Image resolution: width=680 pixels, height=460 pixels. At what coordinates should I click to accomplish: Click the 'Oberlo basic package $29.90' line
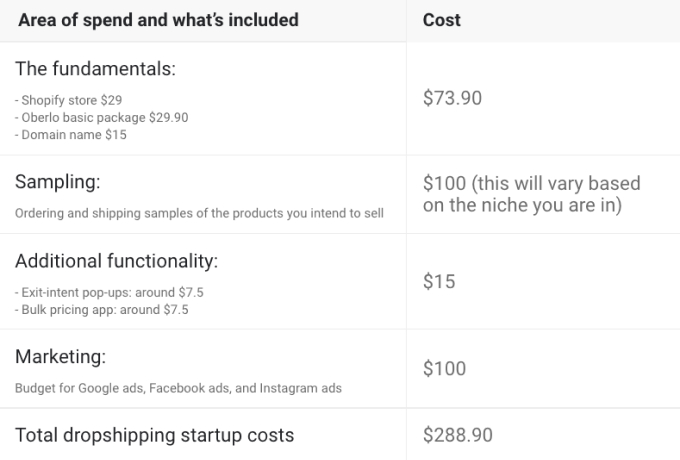pos(101,117)
